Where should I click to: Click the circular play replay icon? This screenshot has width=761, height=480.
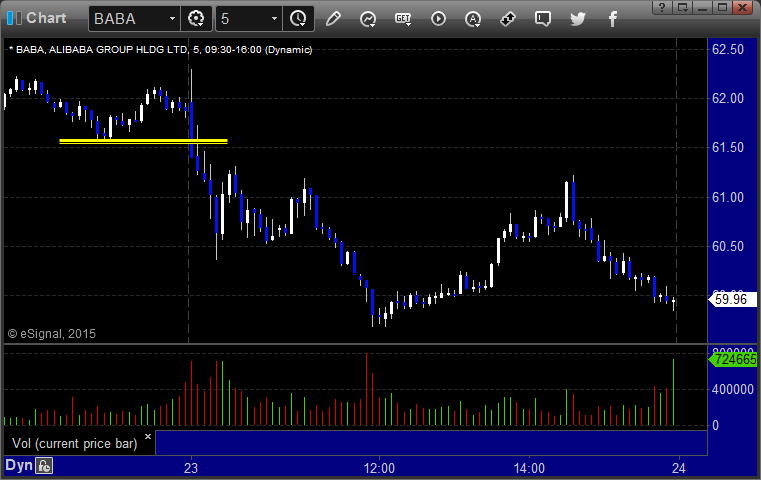(x=438, y=19)
